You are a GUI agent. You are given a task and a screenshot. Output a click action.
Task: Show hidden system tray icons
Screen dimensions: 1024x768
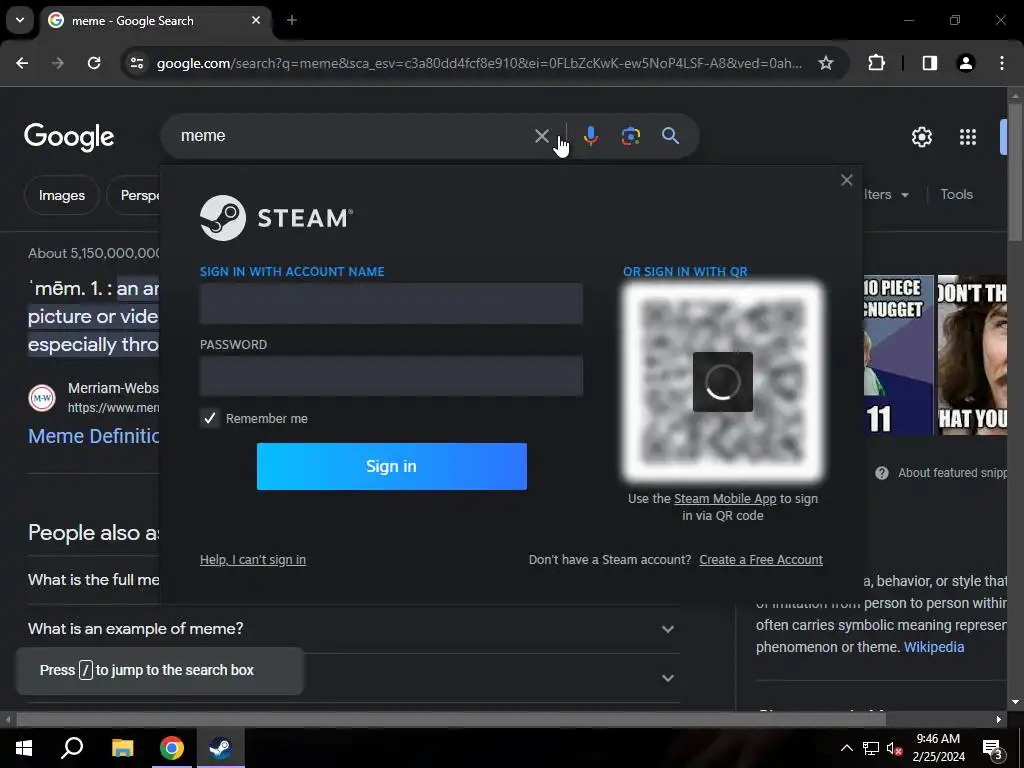click(846, 748)
